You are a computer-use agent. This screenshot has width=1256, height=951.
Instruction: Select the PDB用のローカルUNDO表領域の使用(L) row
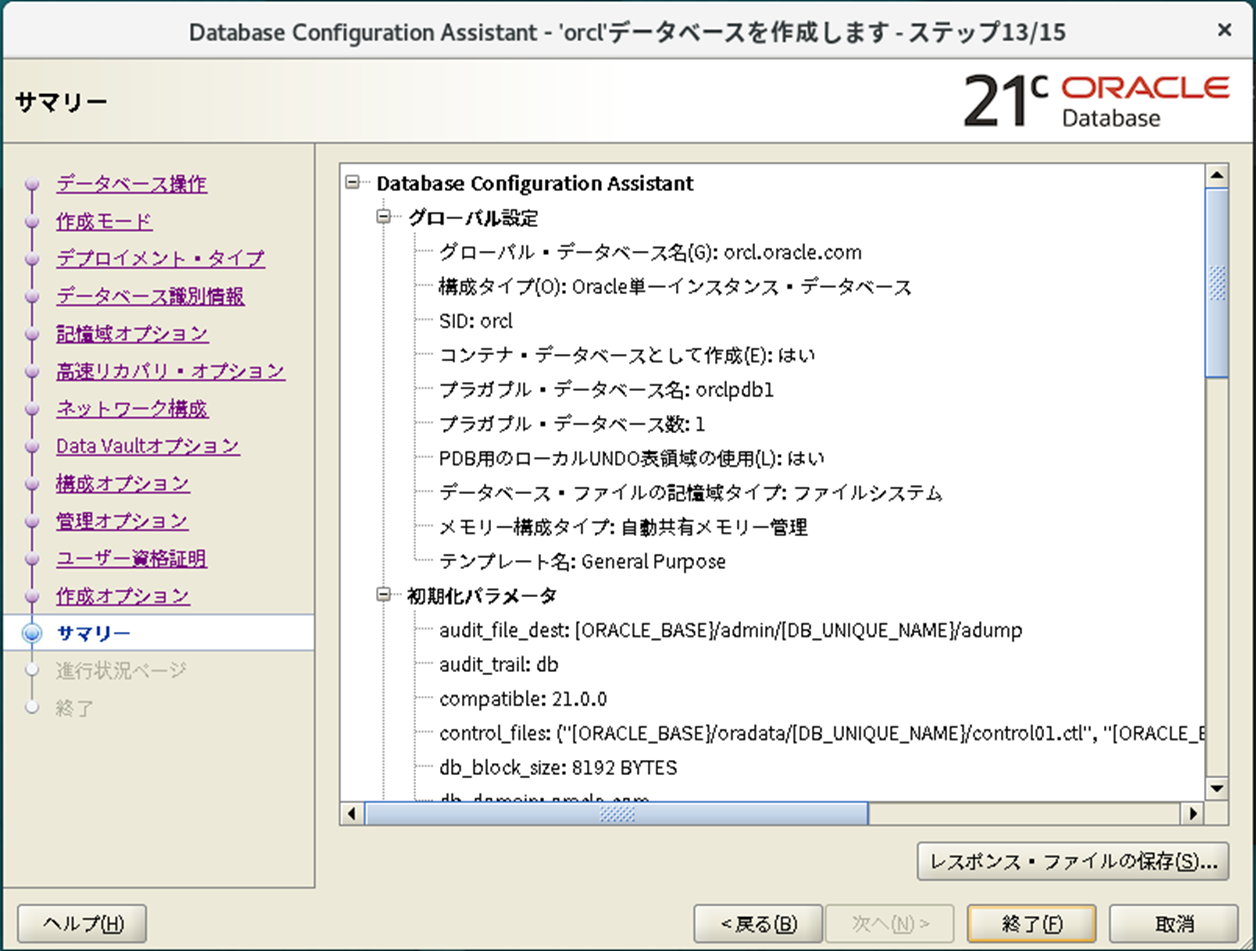pyautogui.click(x=632, y=458)
